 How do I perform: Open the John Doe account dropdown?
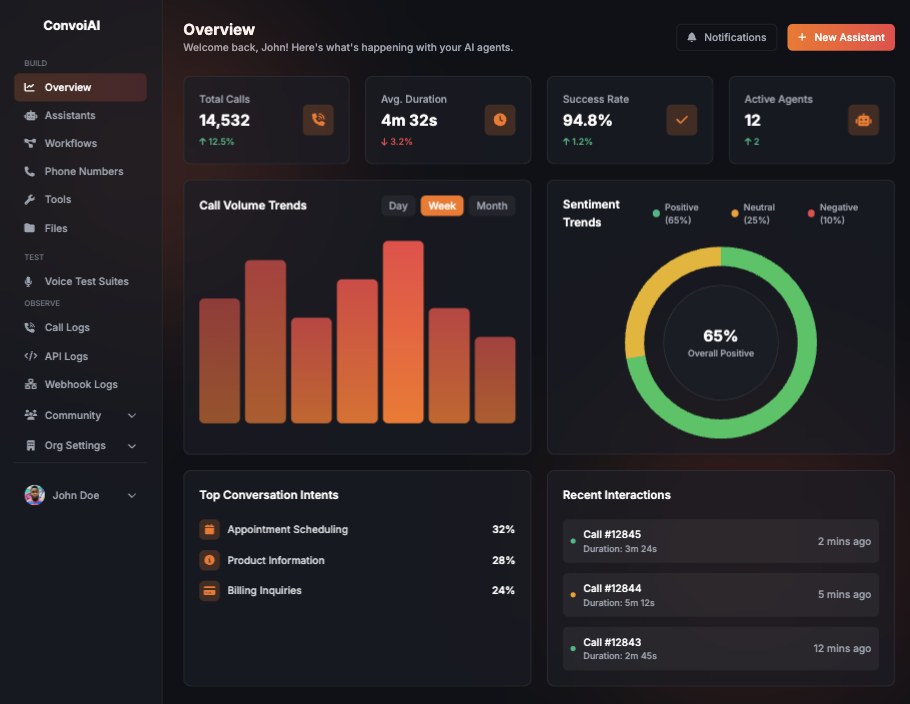[x=131, y=496]
